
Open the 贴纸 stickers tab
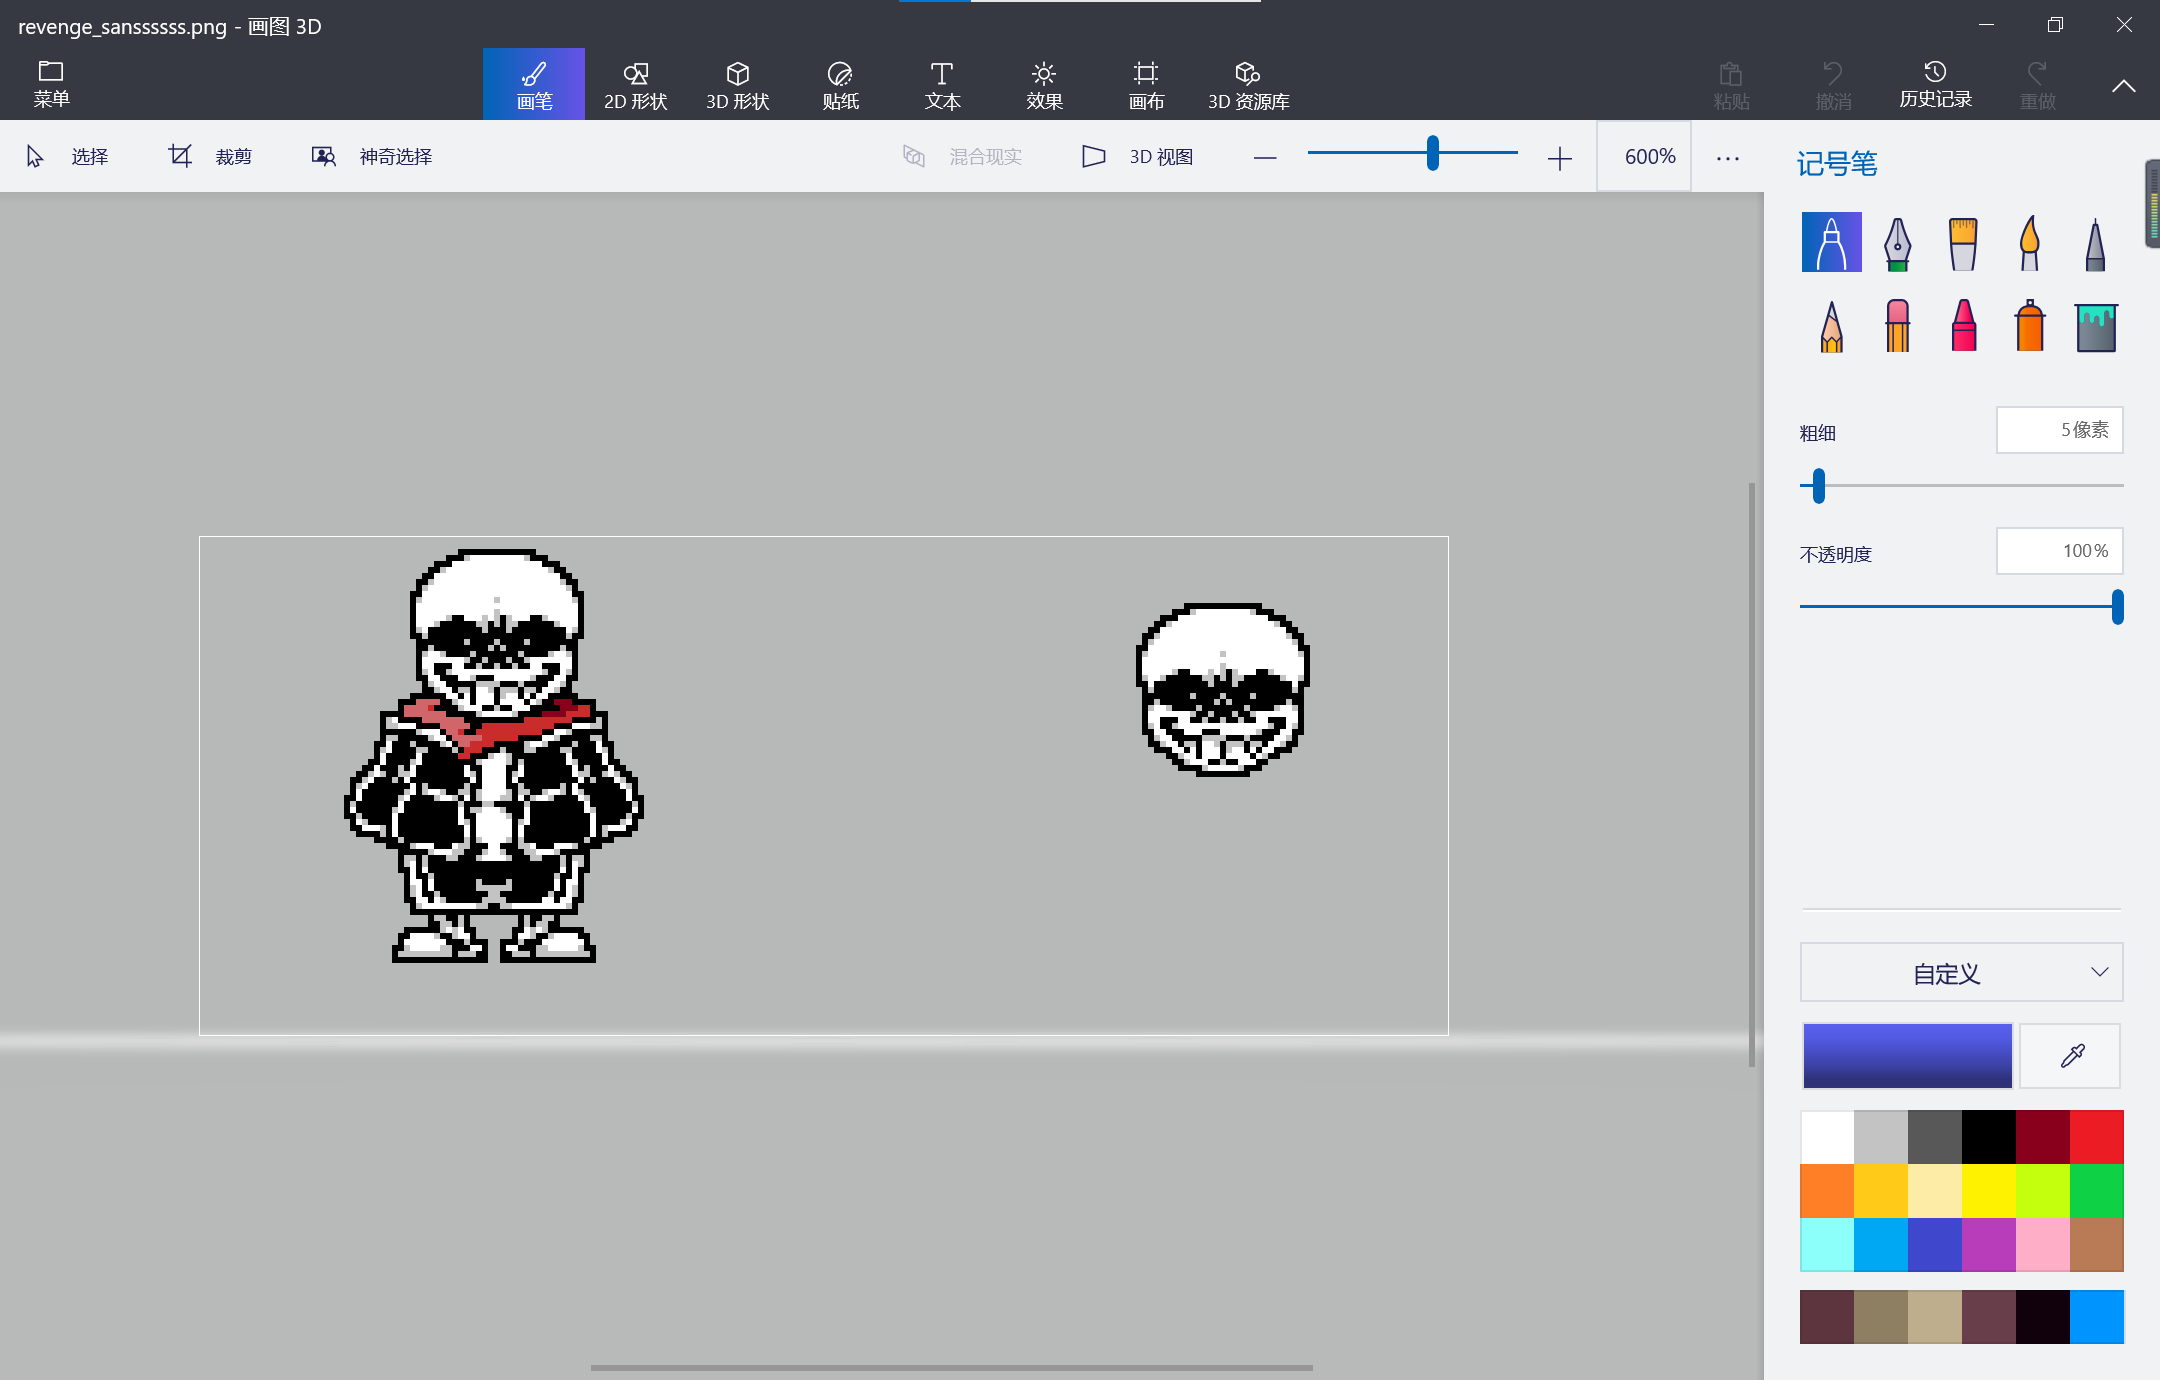click(x=840, y=85)
